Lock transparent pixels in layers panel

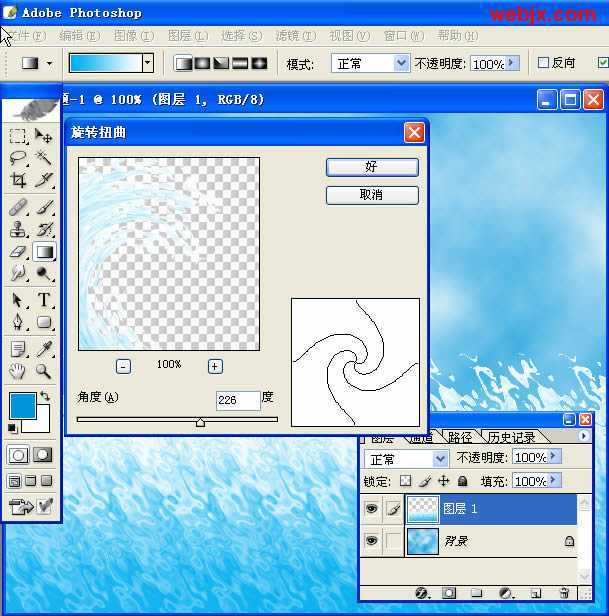(405, 480)
